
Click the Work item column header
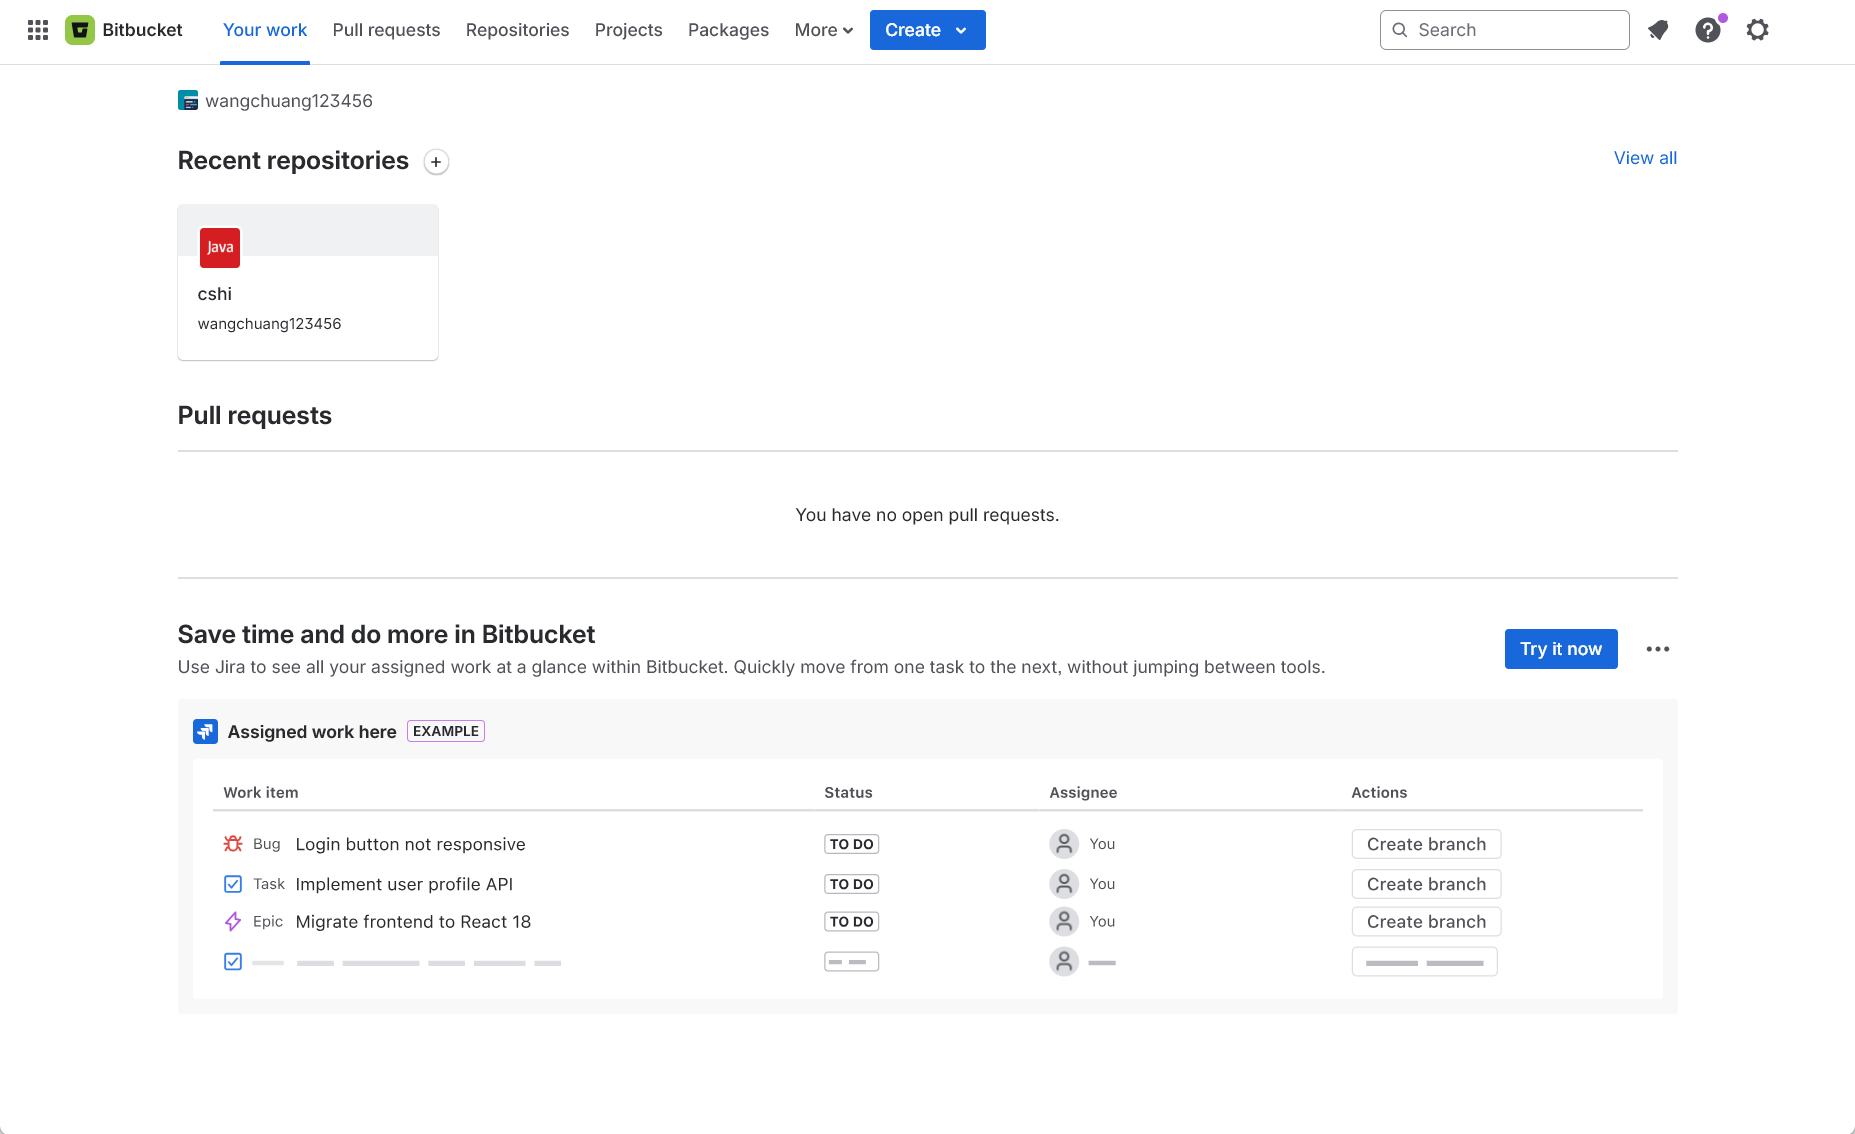261,792
